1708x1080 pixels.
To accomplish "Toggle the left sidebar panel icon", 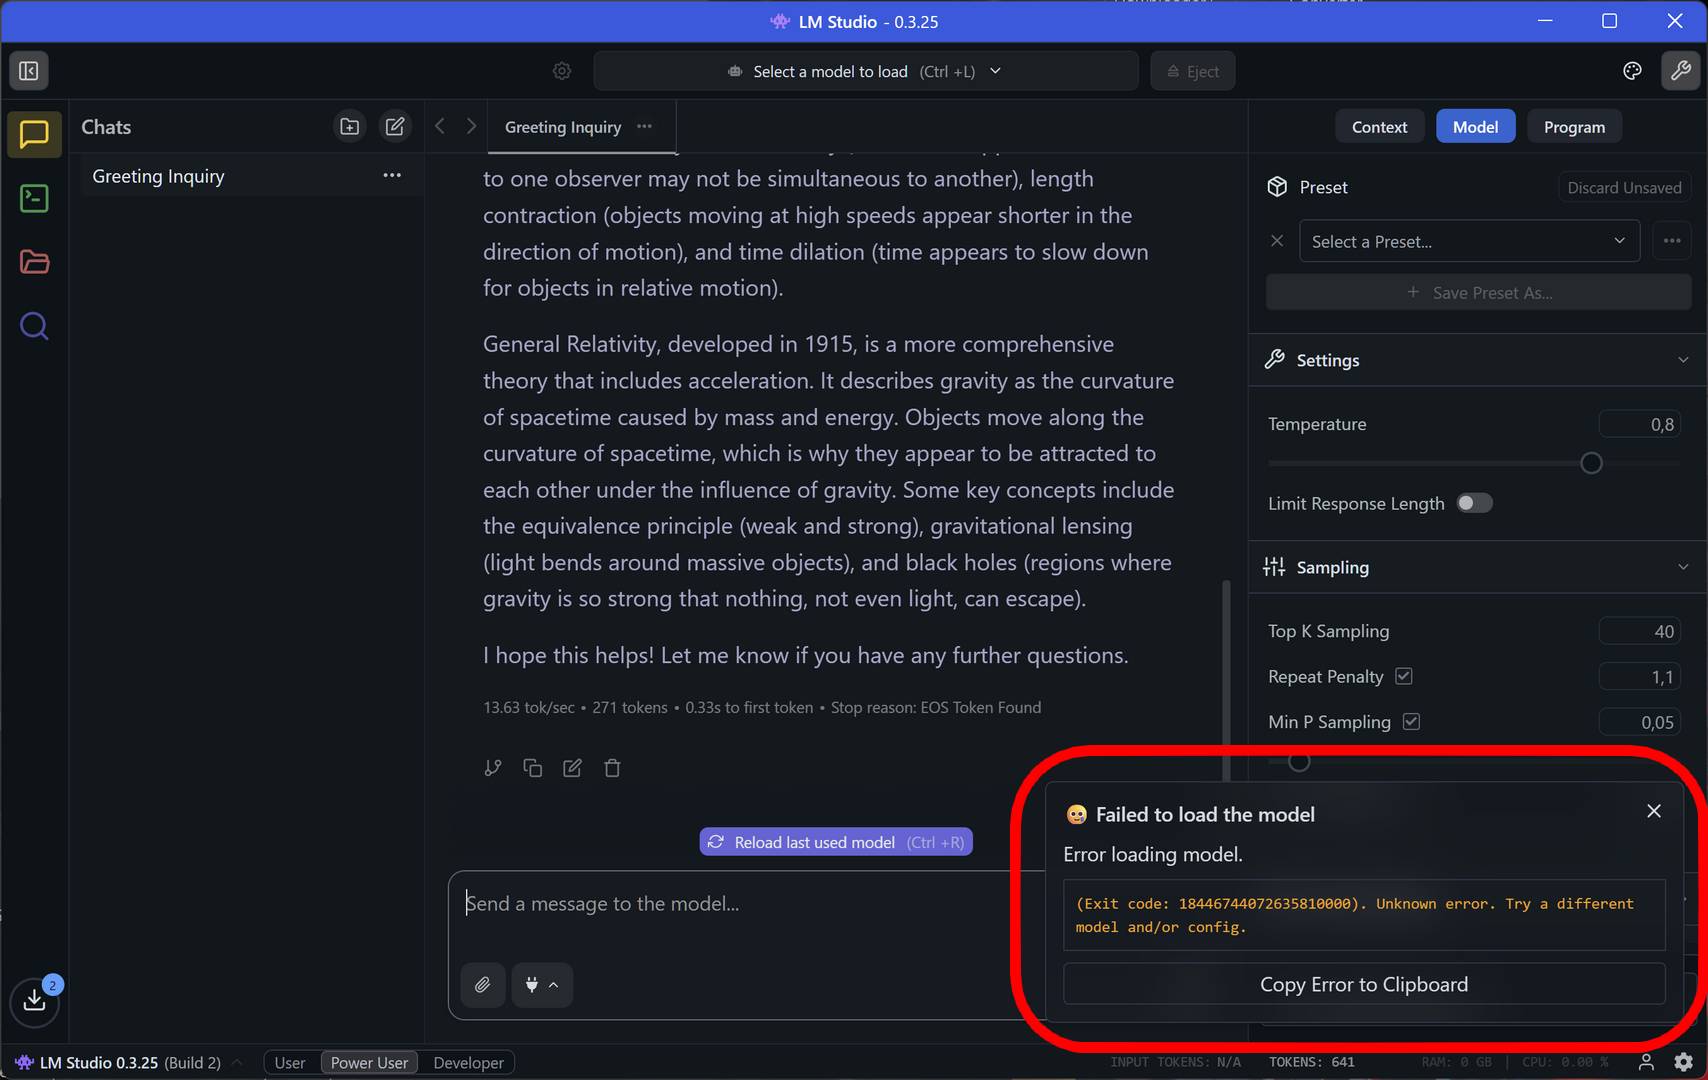I will click(x=29, y=71).
